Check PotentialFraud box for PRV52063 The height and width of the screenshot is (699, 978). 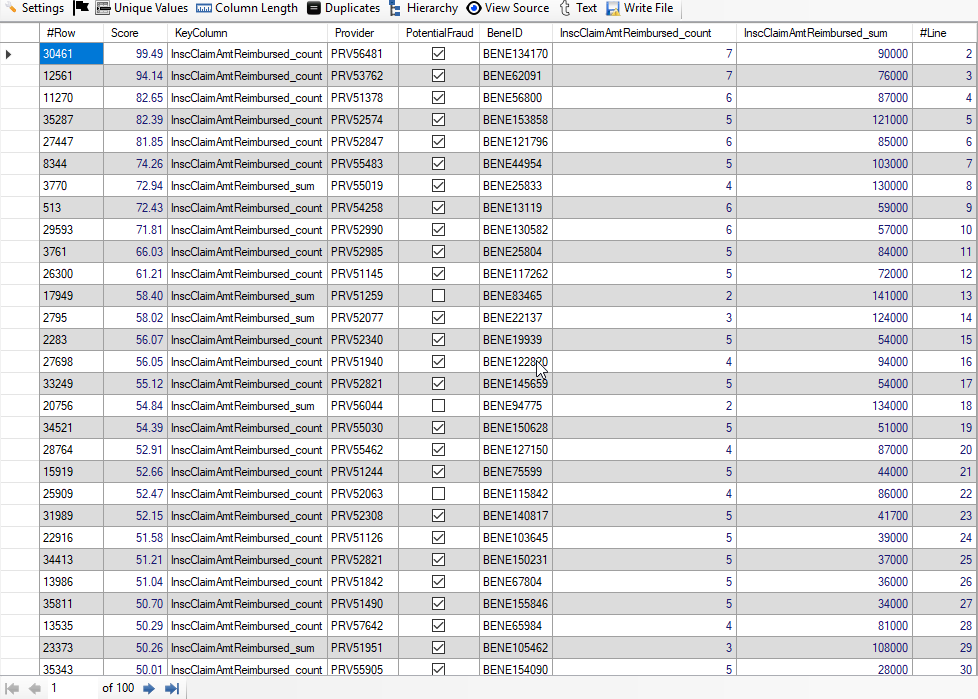pyautogui.click(x=438, y=494)
